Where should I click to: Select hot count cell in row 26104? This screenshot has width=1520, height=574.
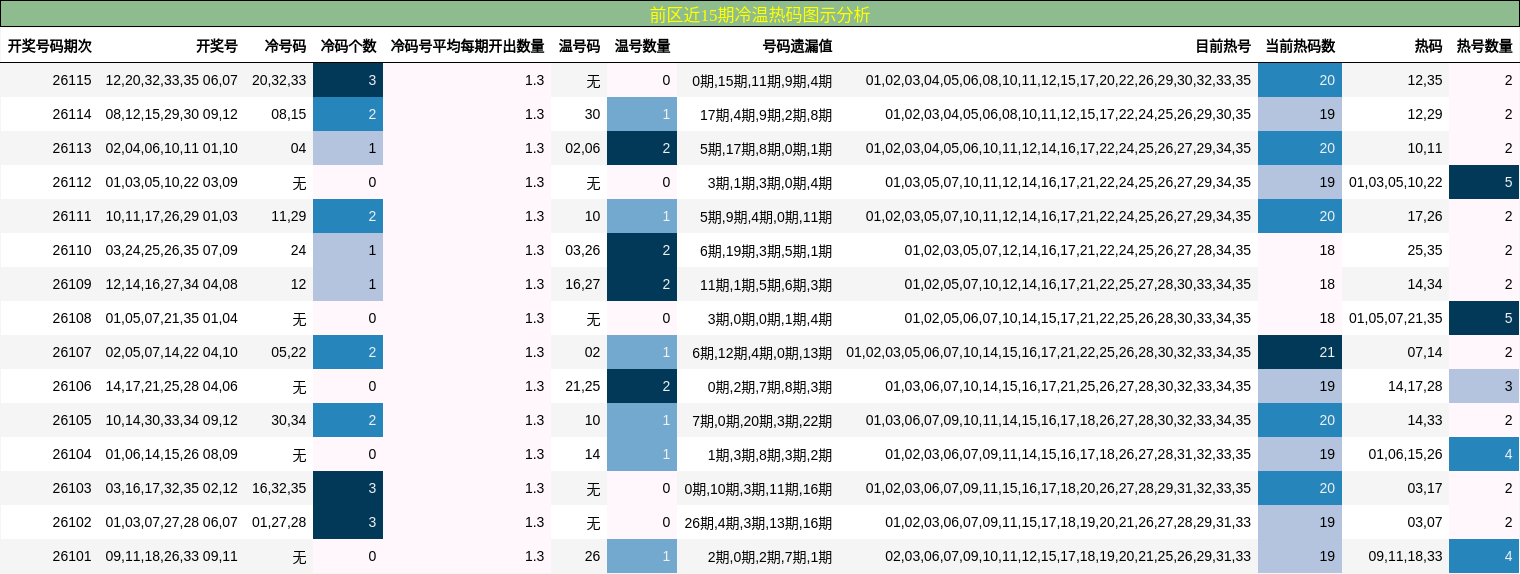[1484, 454]
